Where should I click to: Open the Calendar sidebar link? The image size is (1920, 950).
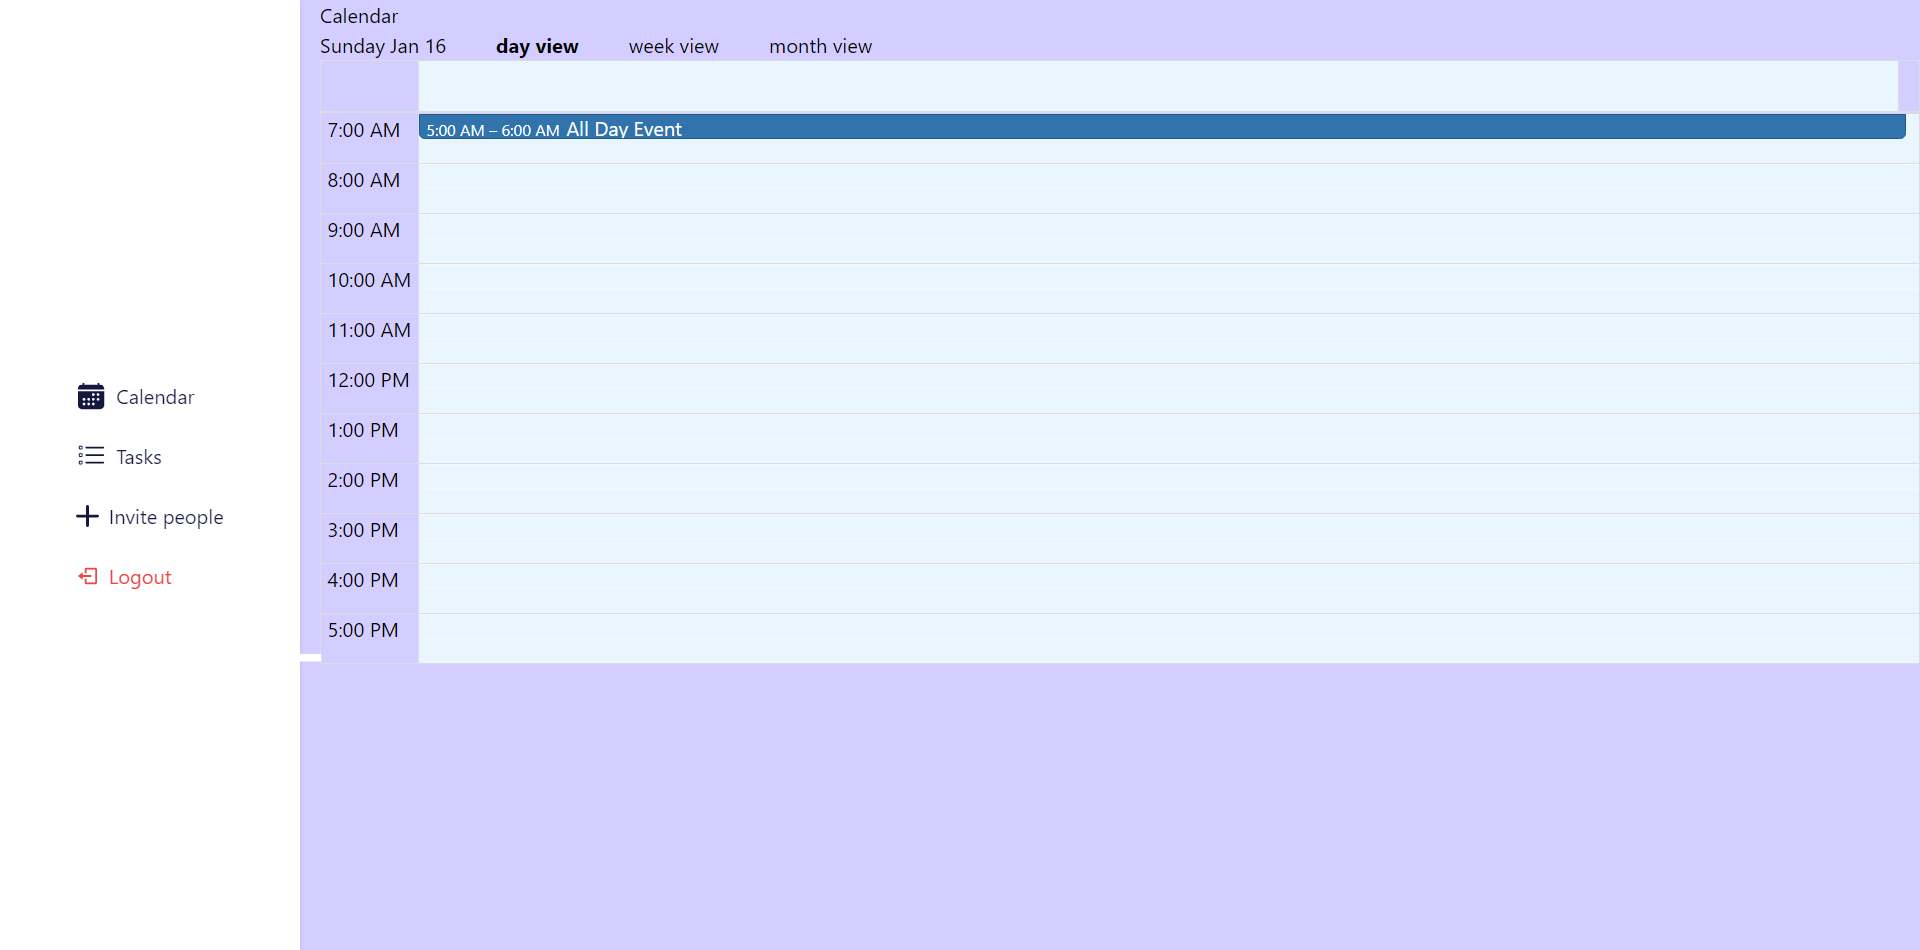coord(155,397)
